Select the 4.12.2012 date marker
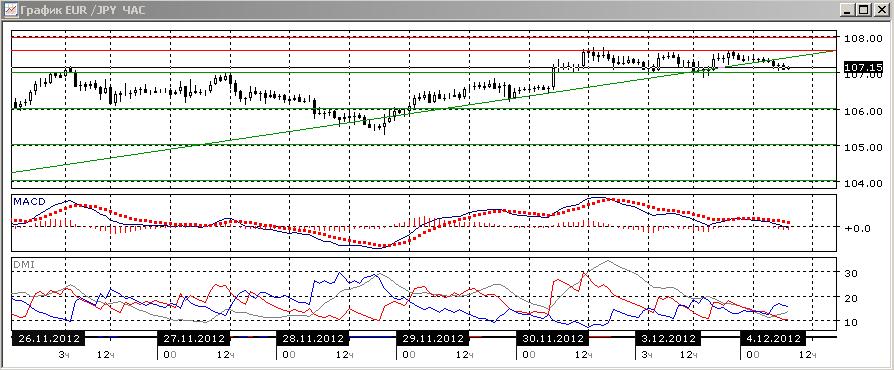This screenshot has height=370, width=894. (x=773, y=338)
